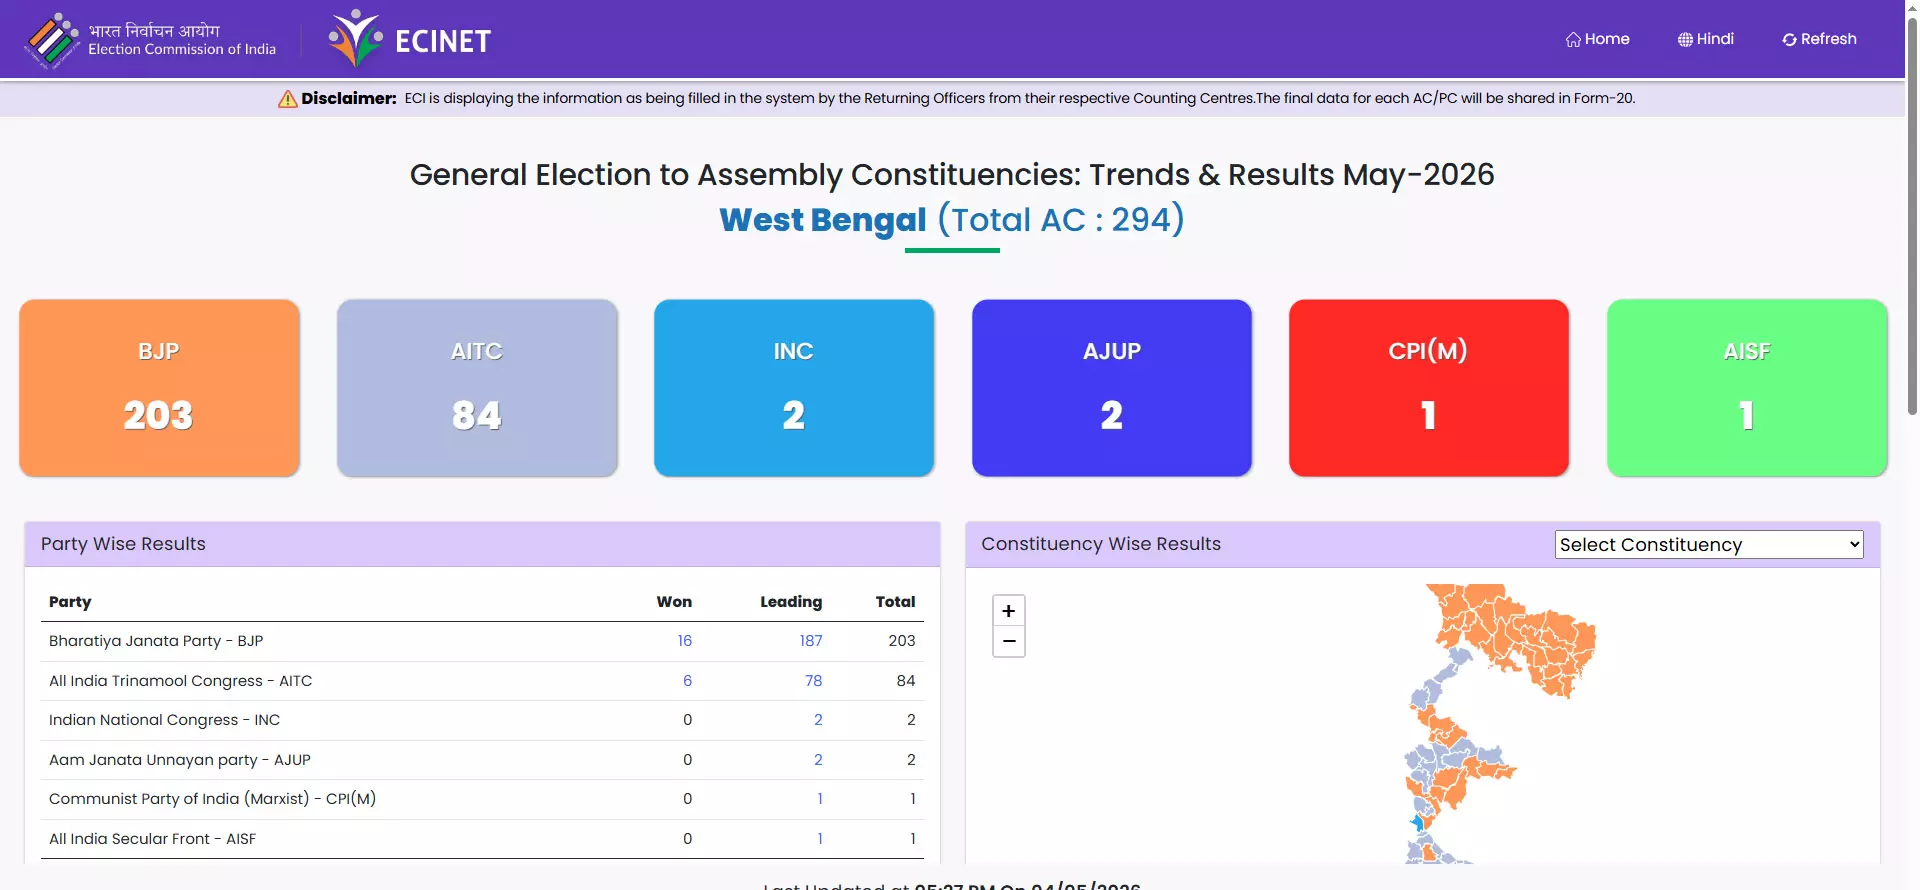Click the Election Commission of India logo
Screen dimensions: 1920x890
(151, 40)
